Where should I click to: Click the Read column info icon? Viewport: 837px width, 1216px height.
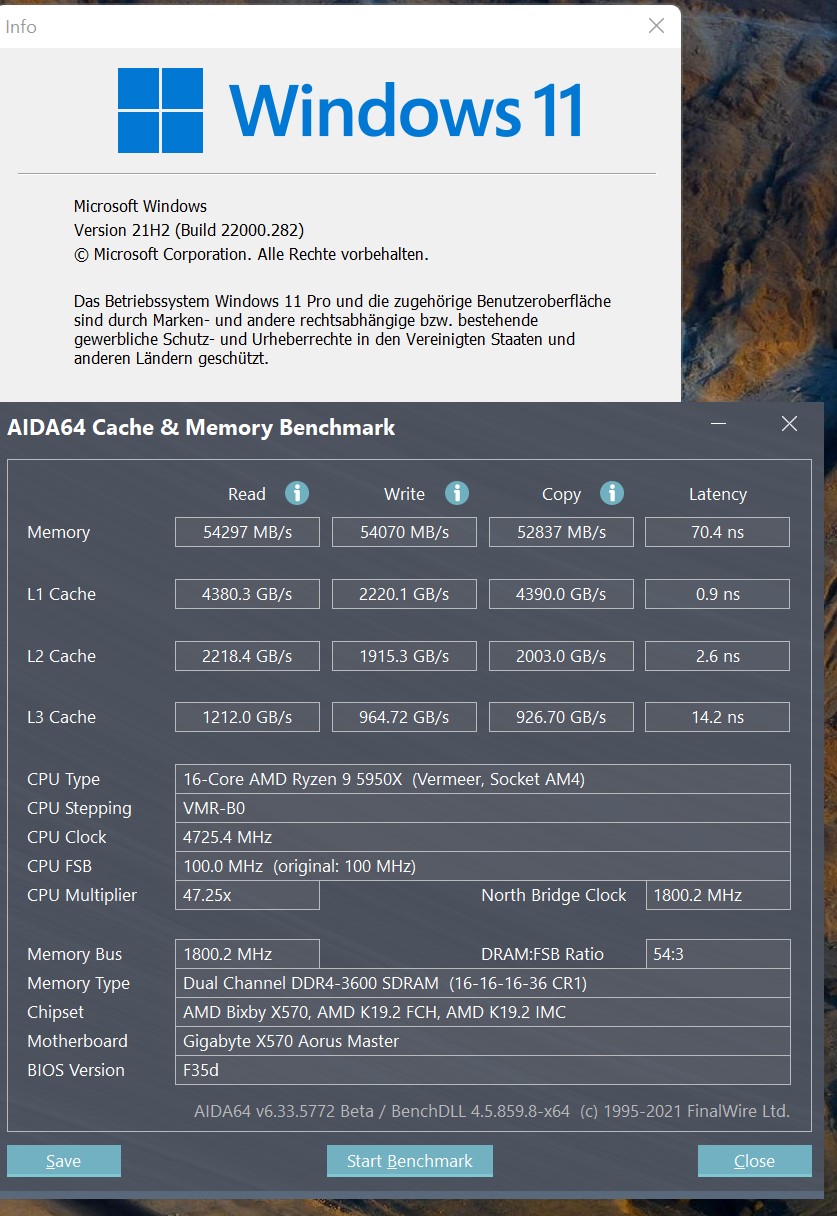click(297, 493)
